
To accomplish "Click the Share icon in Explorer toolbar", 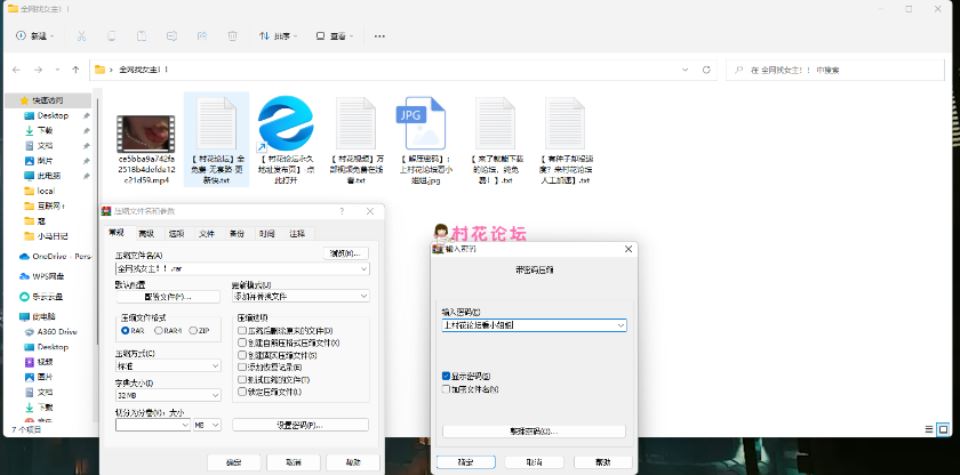I will 202,36.
